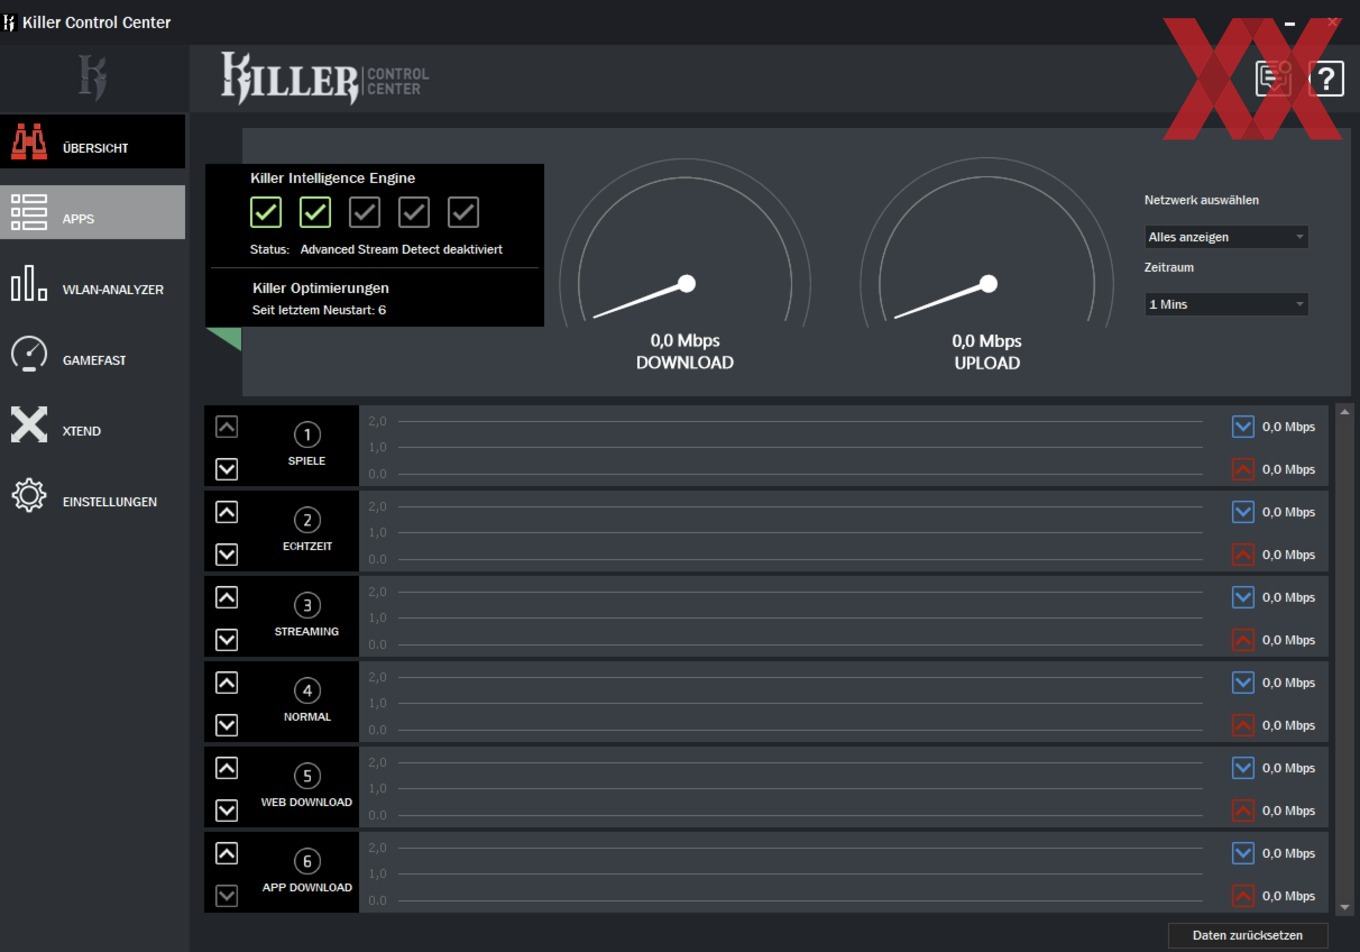Click the priority list scrollbar down arrow
Screen dimensions: 1360x952
pos(1344,906)
